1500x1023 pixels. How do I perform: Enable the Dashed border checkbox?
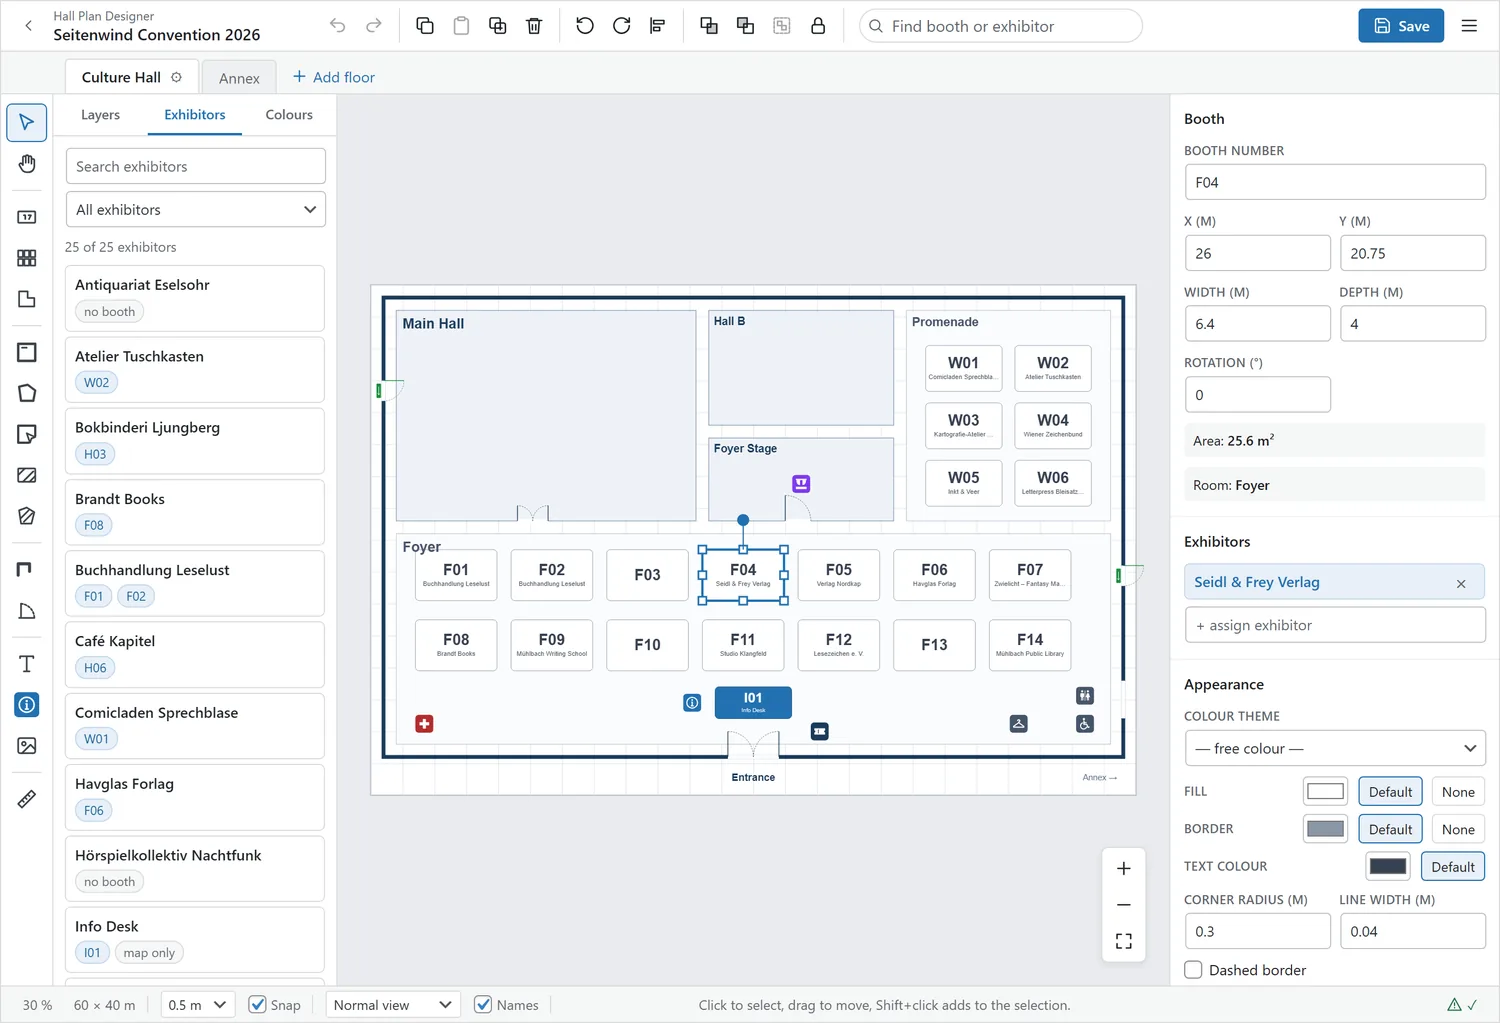tap(1193, 970)
